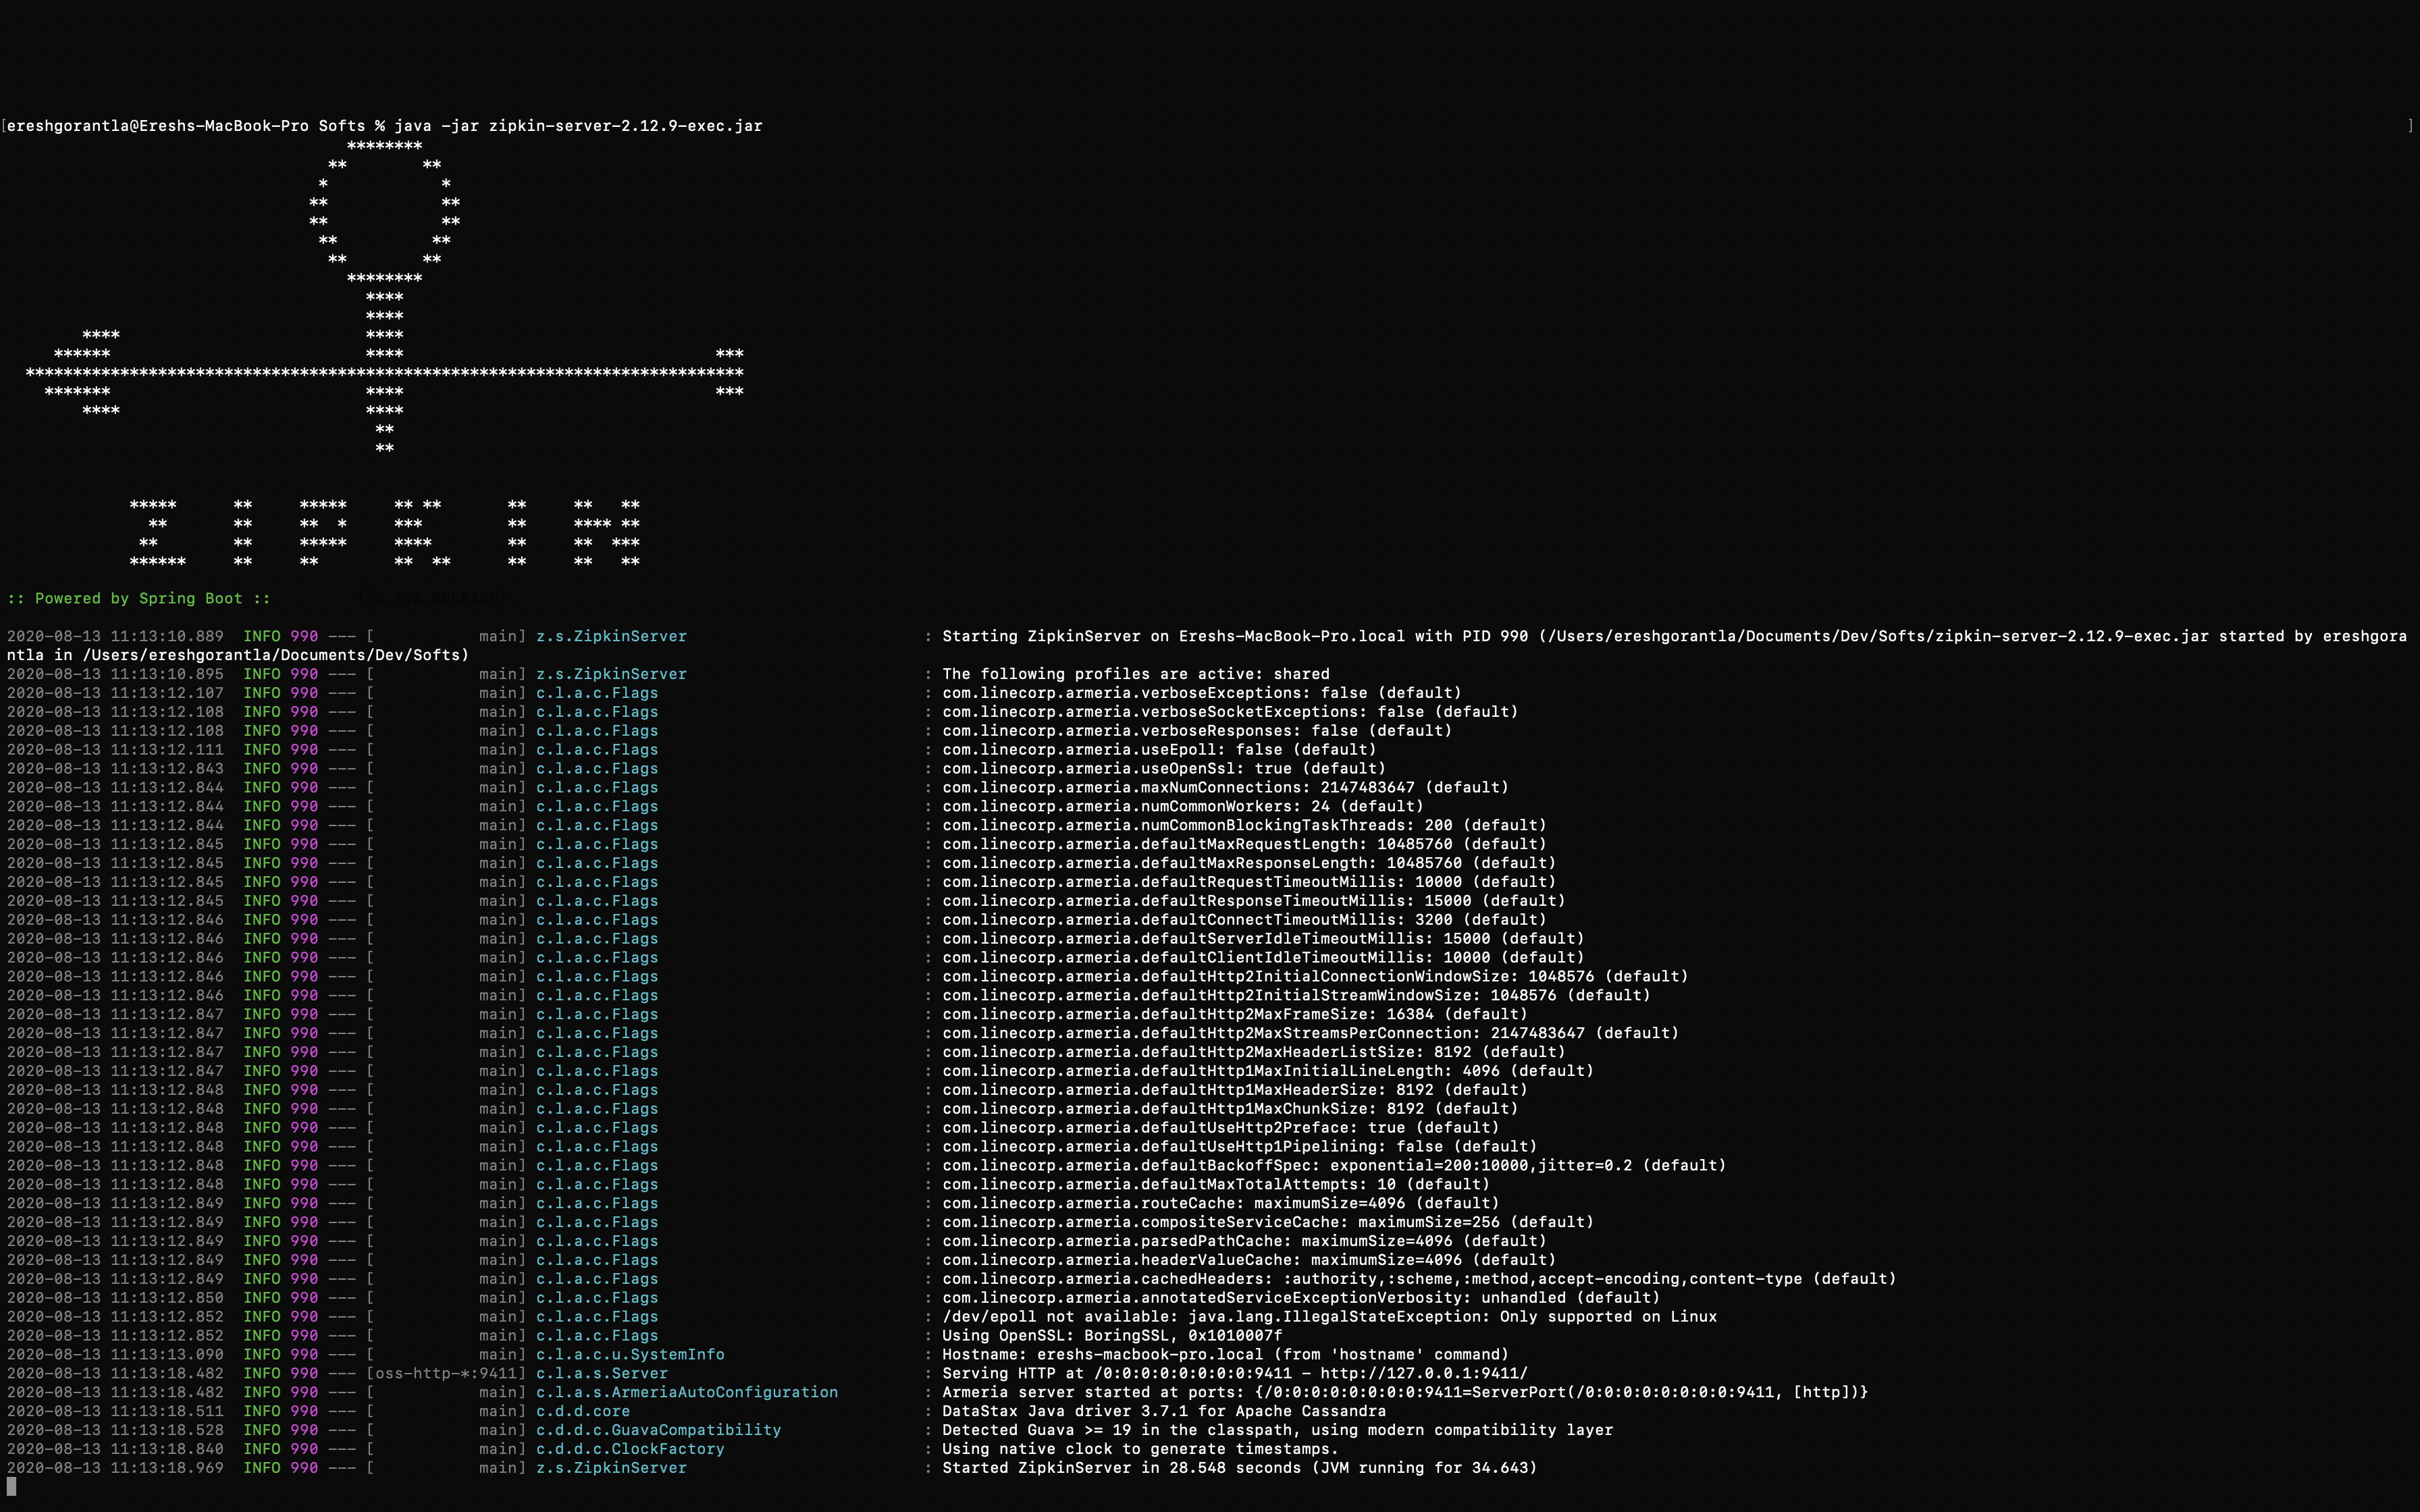Click the http://127.0.0.1:9411/ URL in log

point(1424,1373)
